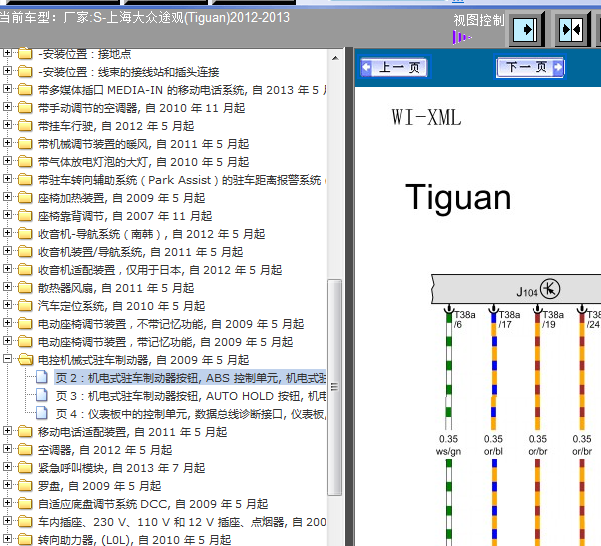Viewport: 601px width, 546px height.
Task: Expand the 带挂车行驶 folder
Action: click(x=7, y=125)
